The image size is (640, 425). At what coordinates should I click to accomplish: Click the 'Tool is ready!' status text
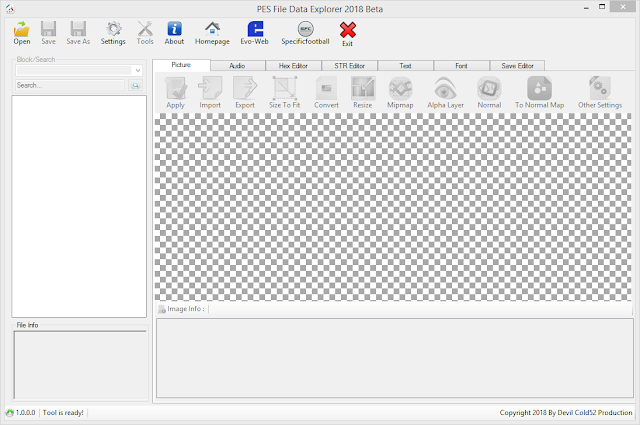(x=63, y=413)
